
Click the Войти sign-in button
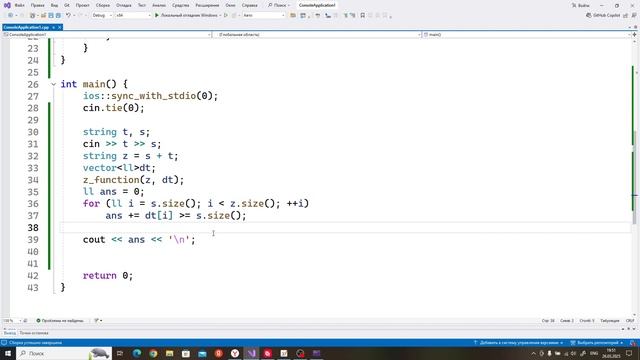coord(580,5)
